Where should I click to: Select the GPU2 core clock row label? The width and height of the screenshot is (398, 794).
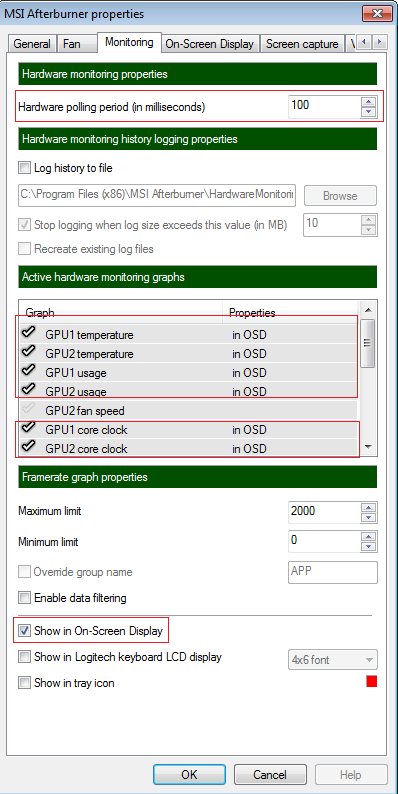coord(86,449)
